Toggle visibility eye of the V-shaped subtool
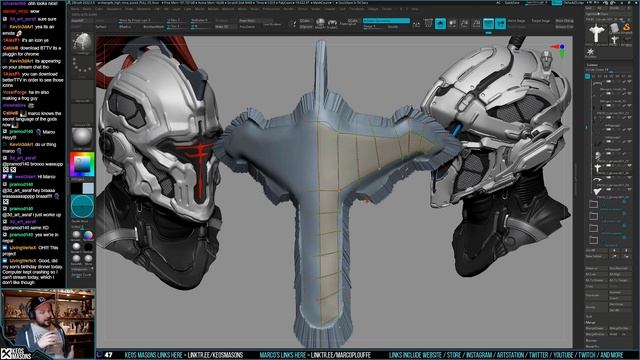This screenshot has width=640, height=360. click(630, 189)
